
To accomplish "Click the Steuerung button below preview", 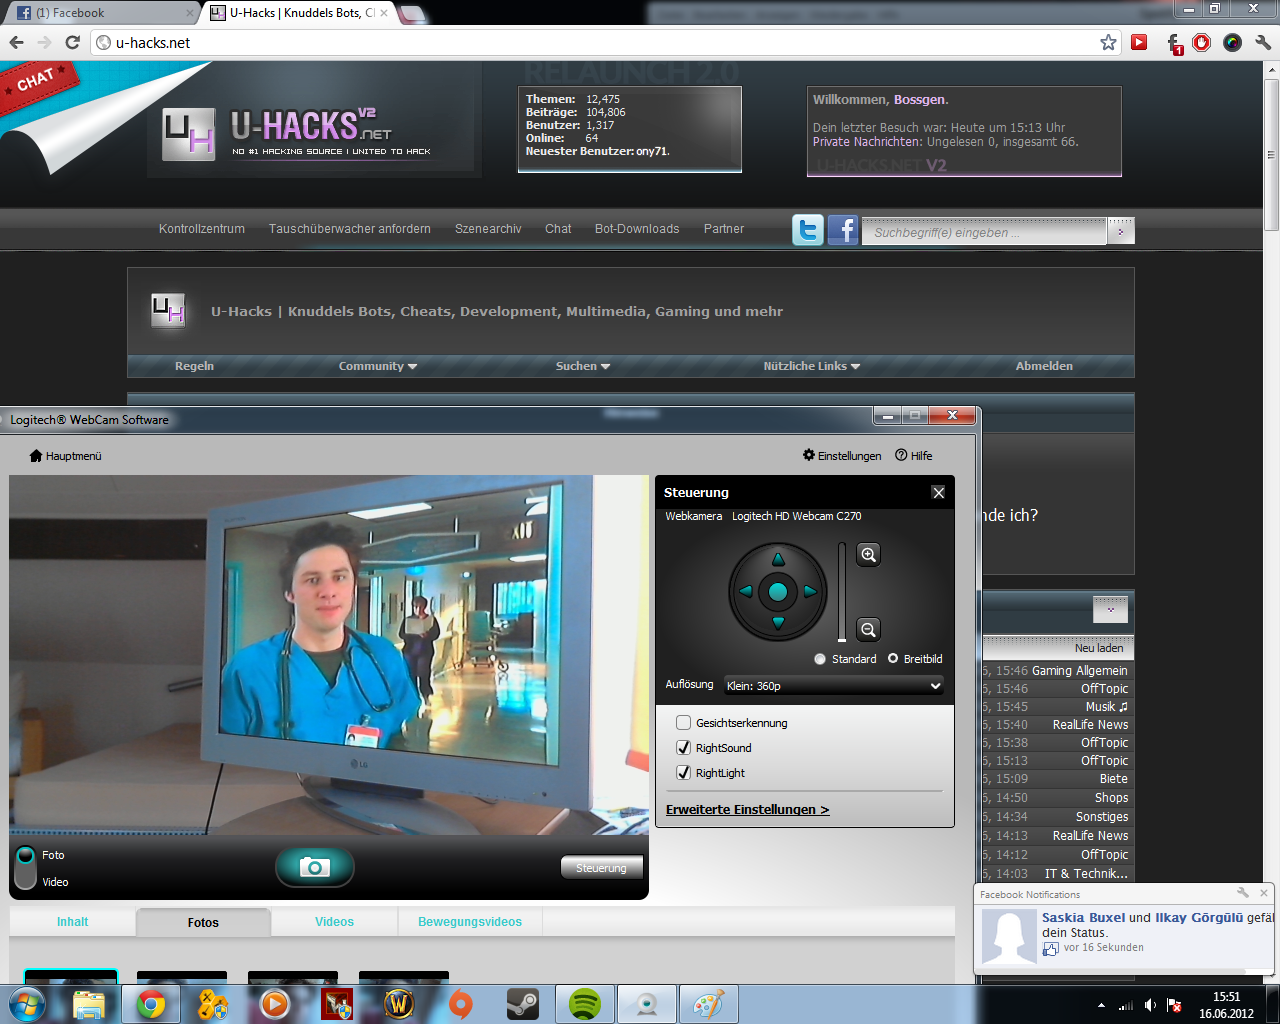I will pyautogui.click(x=601, y=868).
